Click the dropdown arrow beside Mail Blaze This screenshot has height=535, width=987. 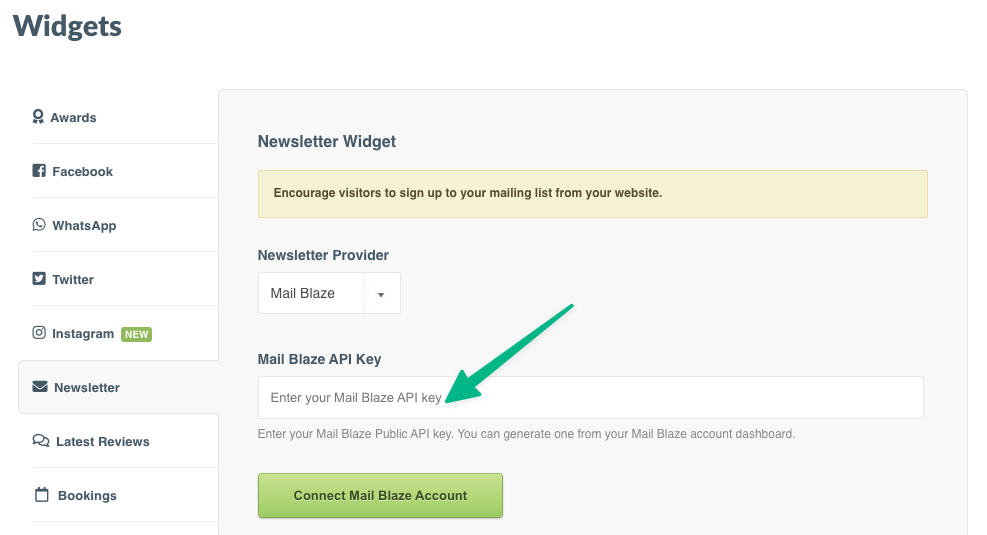coord(381,294)
